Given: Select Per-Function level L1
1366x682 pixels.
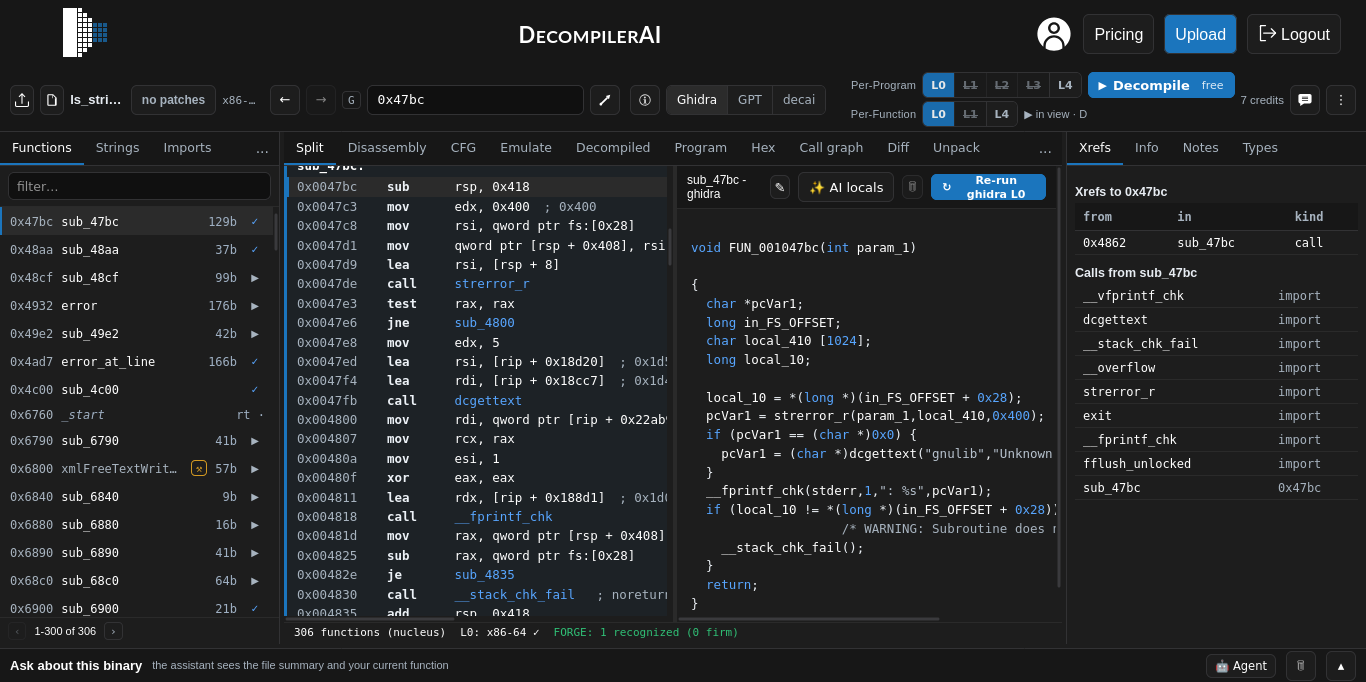Looking at the screenshot, I should 970,114.
